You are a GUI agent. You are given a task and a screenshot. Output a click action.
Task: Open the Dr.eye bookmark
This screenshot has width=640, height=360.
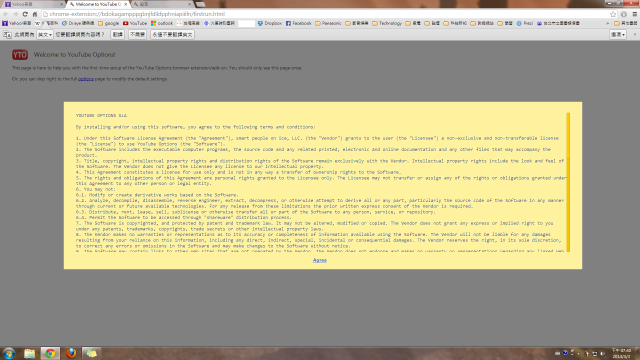click(x=78, y=23)
